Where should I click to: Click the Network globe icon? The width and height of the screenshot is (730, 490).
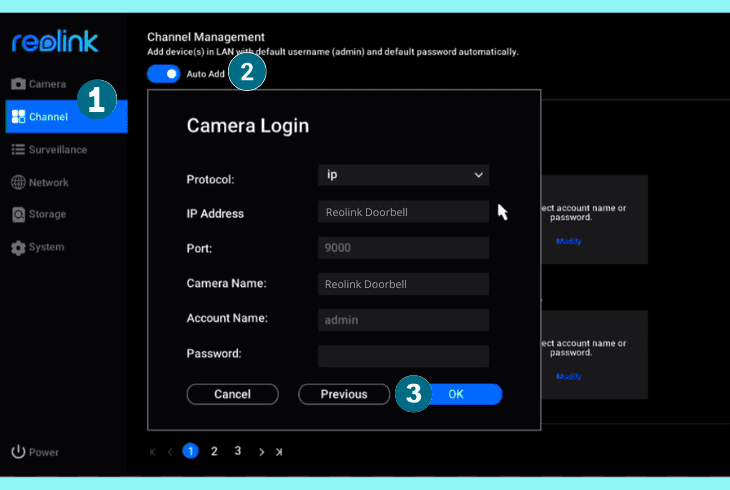pyautogui.click(x=18, y=182)
